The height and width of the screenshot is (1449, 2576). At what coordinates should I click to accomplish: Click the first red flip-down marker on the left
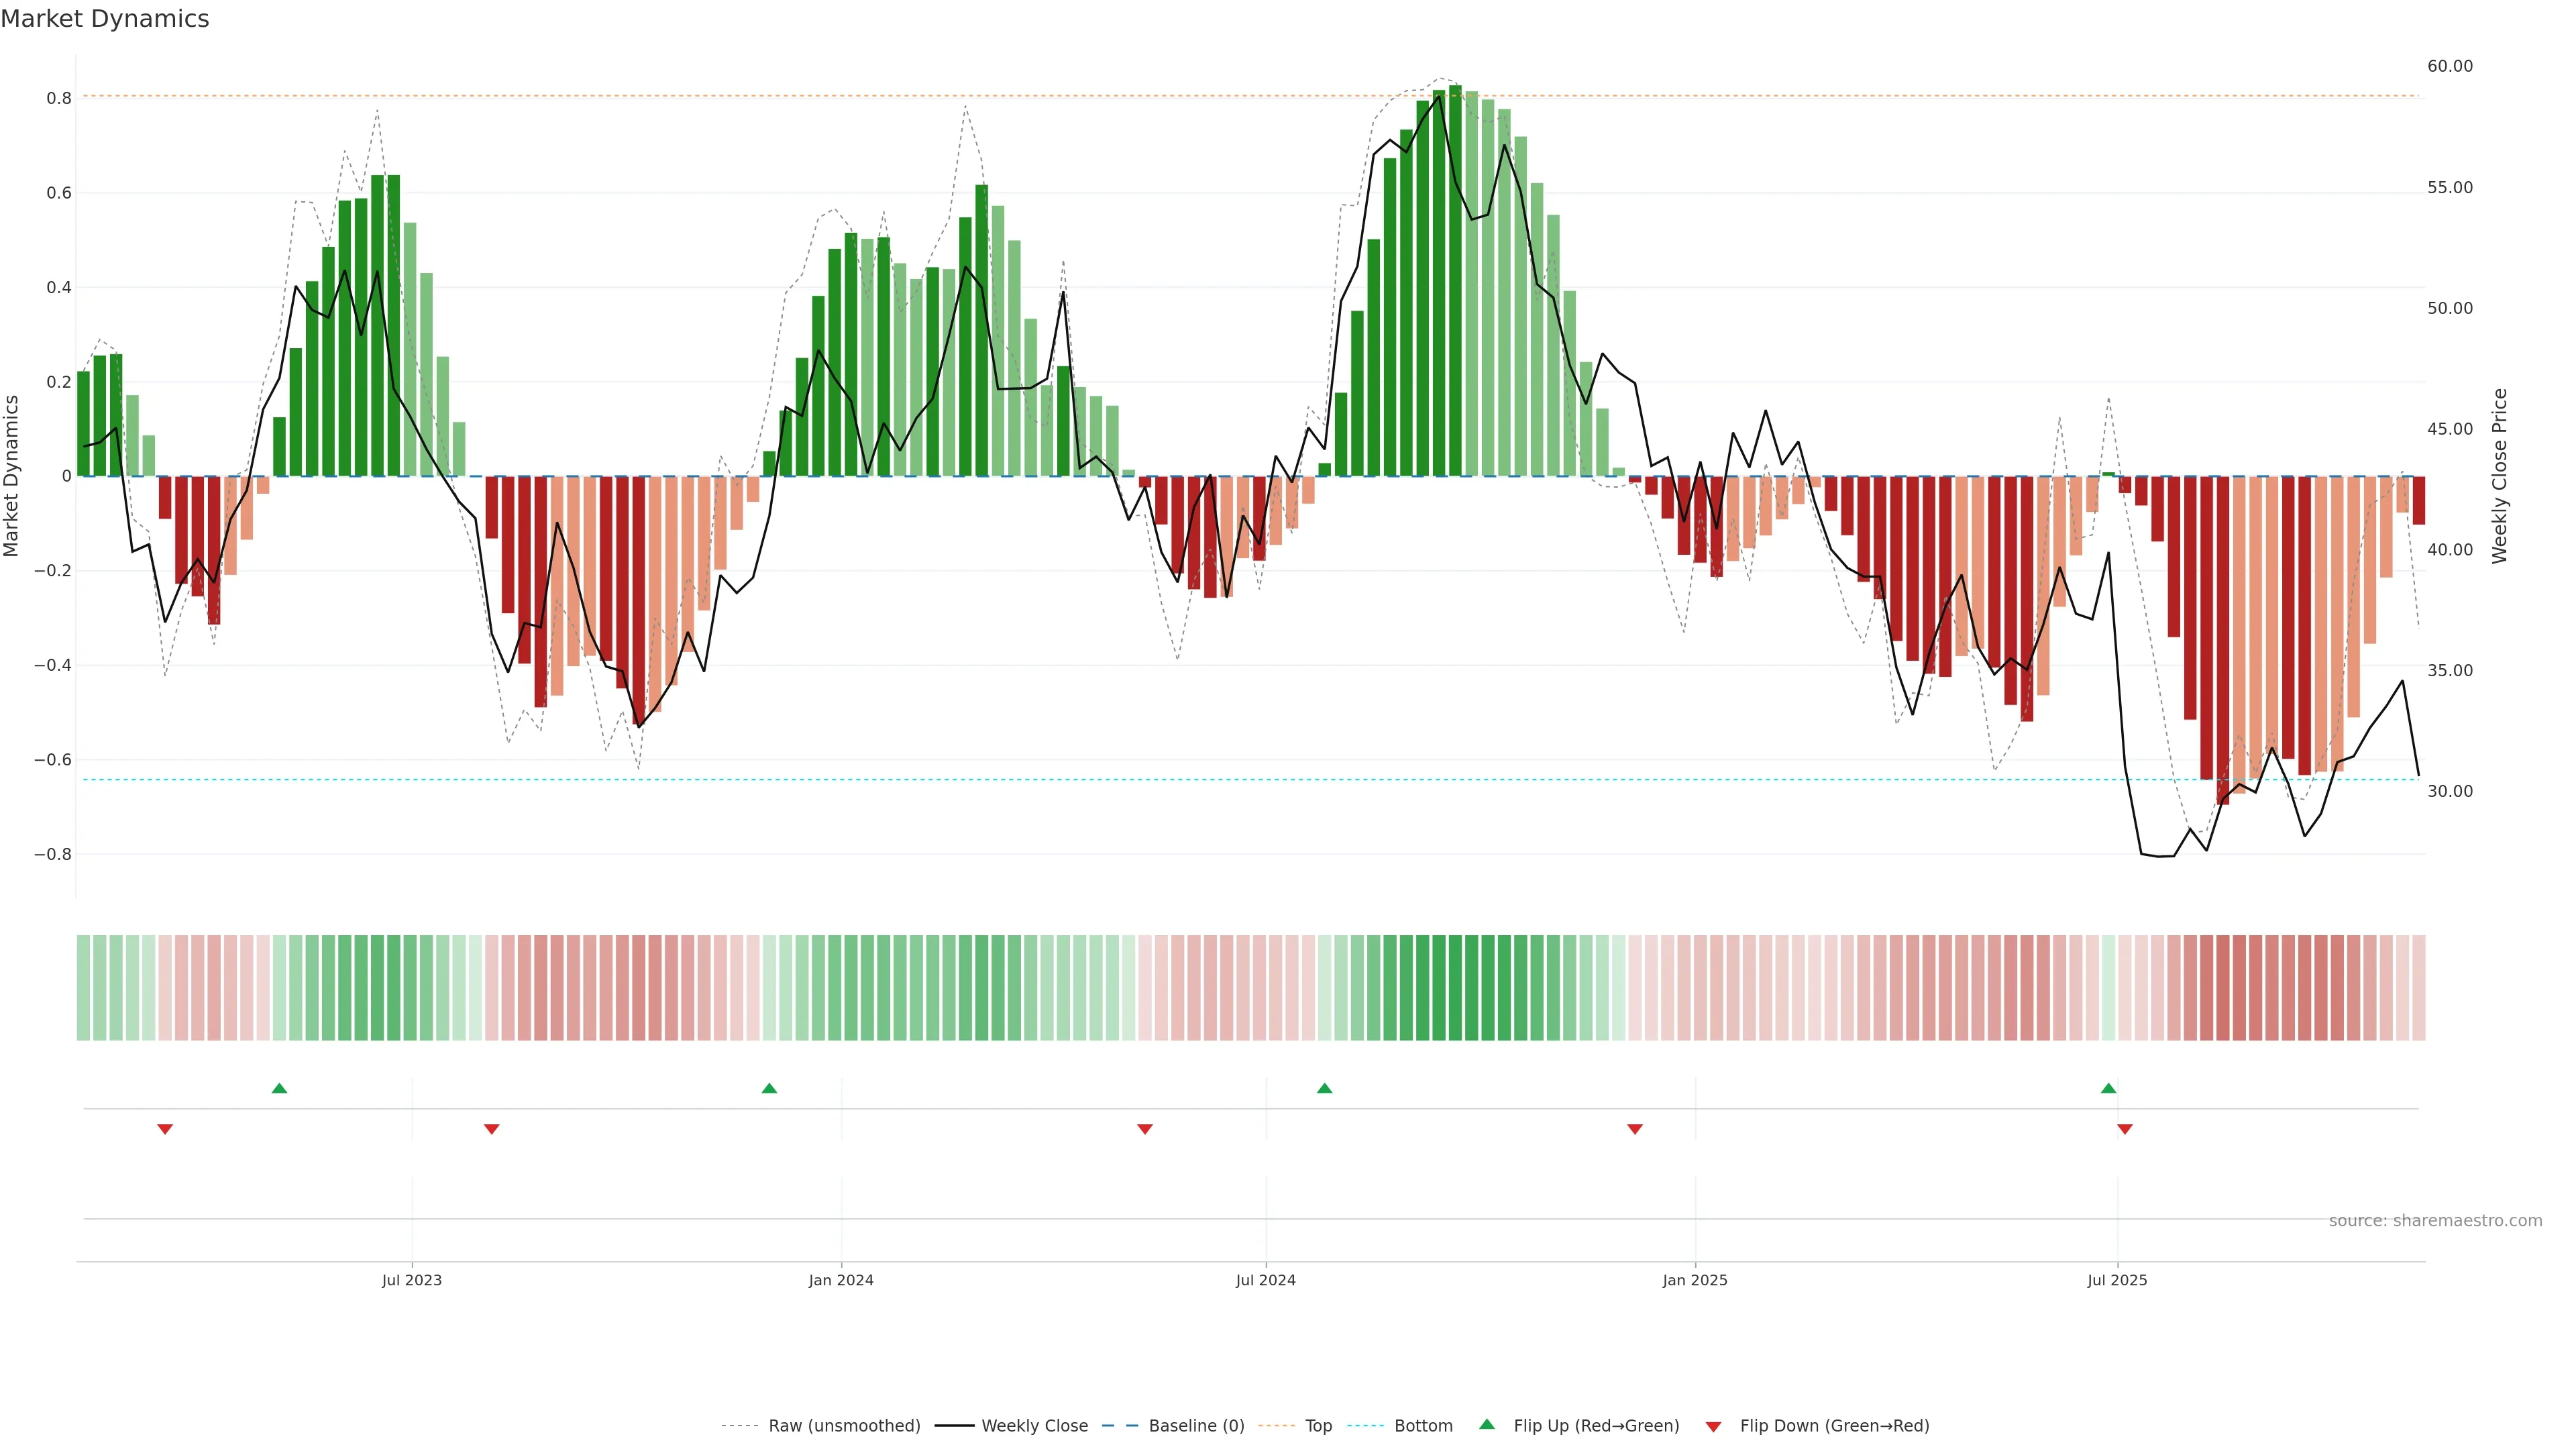click(x=165, y=1129)
